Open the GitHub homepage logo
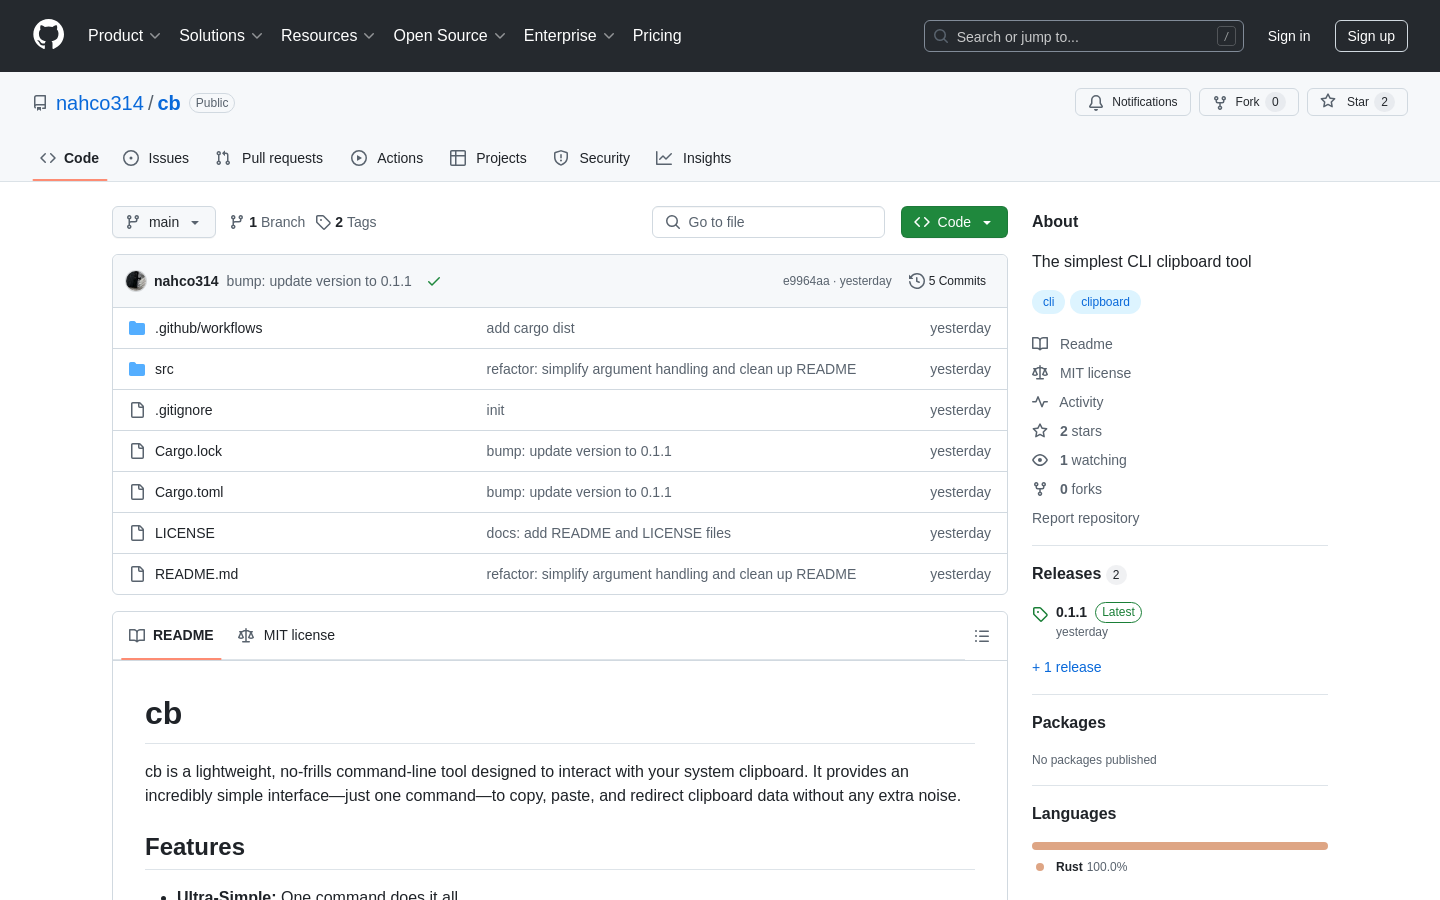 click(x=48, y=35)
